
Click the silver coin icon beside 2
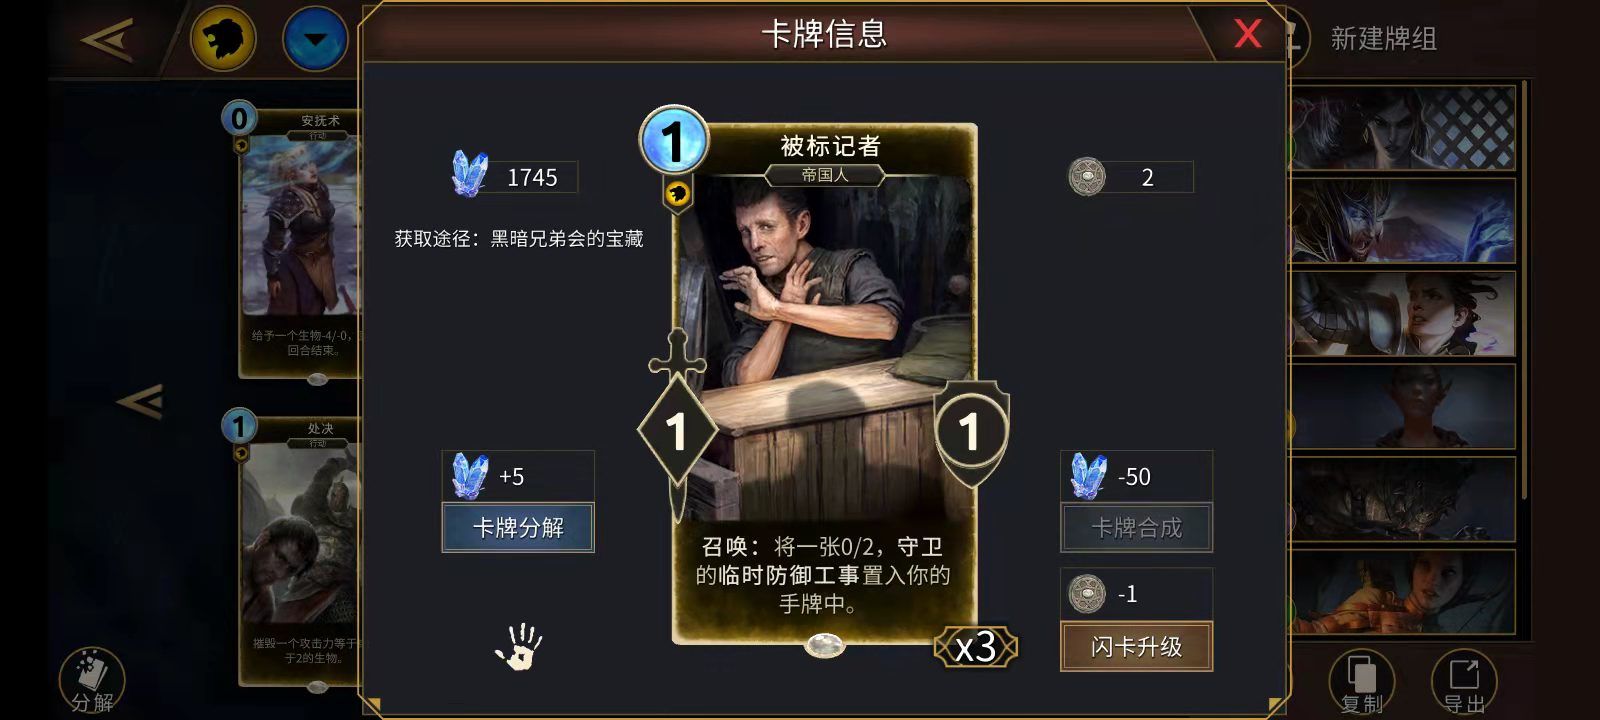click(1087, 177)
